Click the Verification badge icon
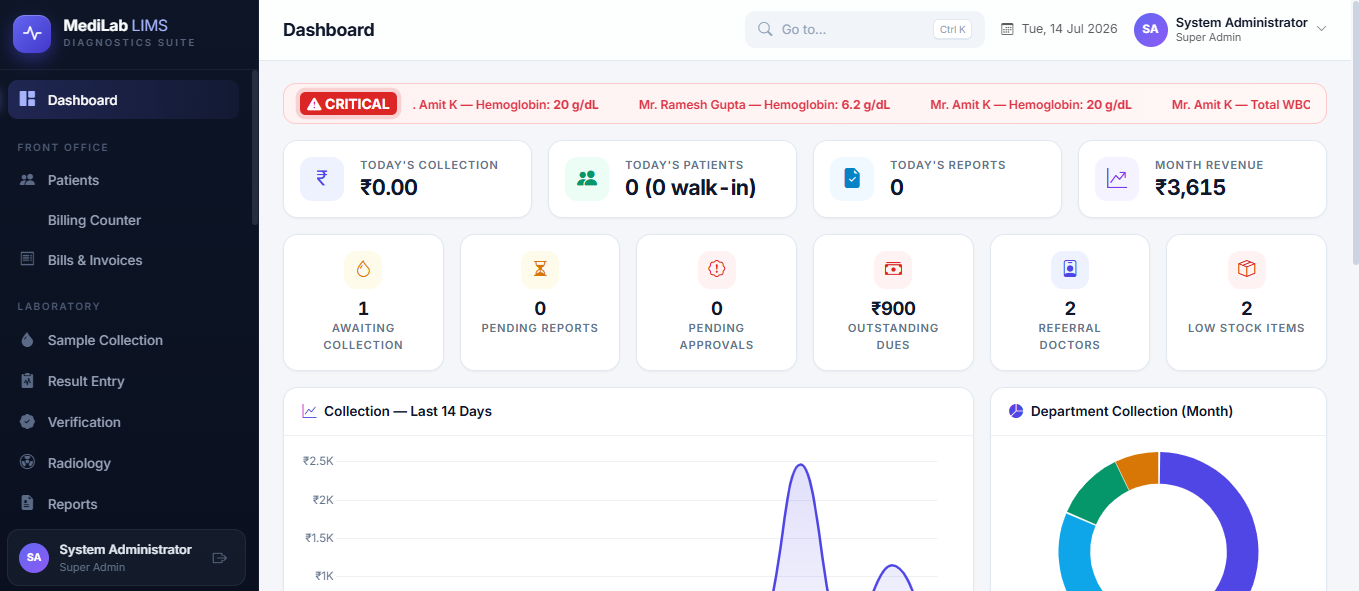 point(28,422)
